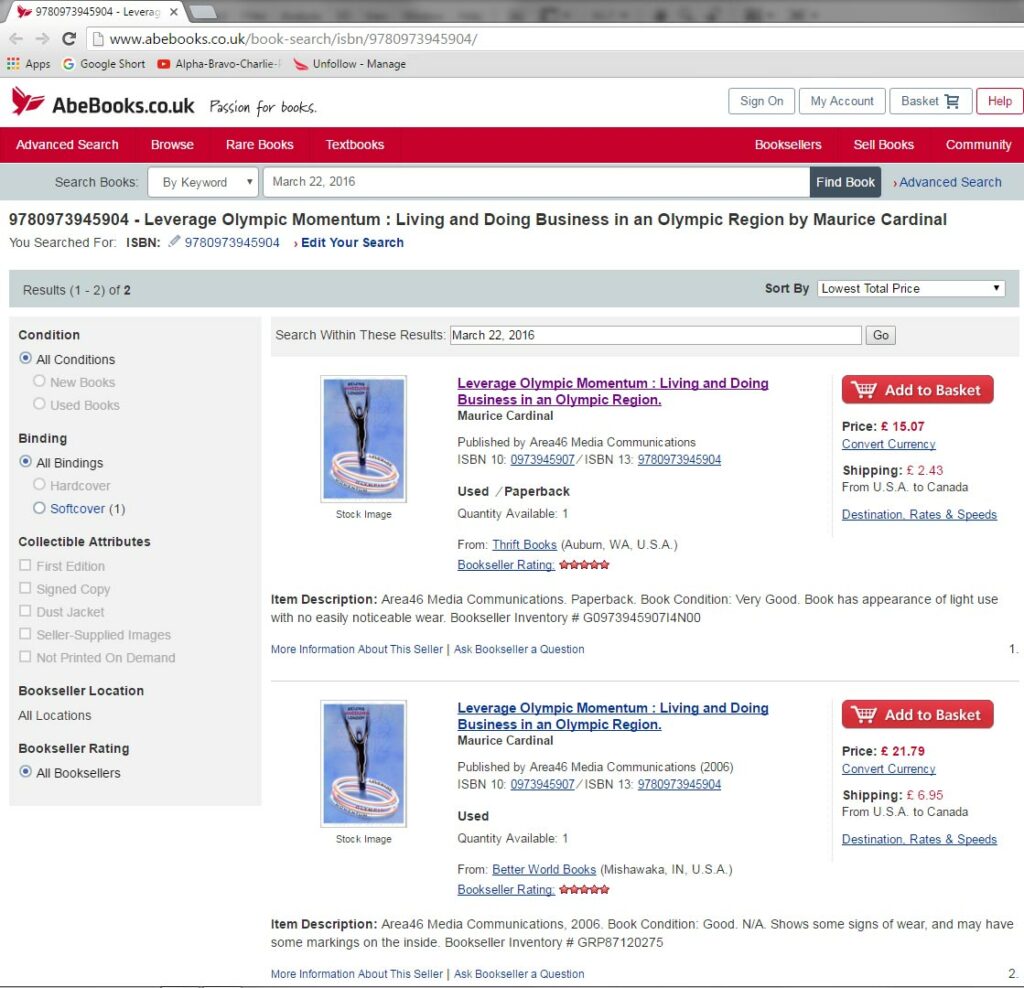
Task: Select the All Bindings radio button
Action: [x=25, y=461]
